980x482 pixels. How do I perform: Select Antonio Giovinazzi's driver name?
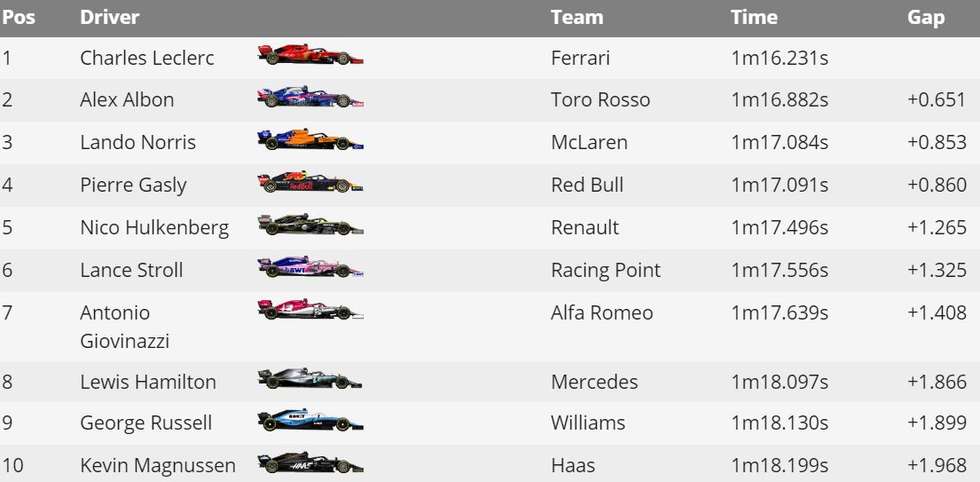124,327
